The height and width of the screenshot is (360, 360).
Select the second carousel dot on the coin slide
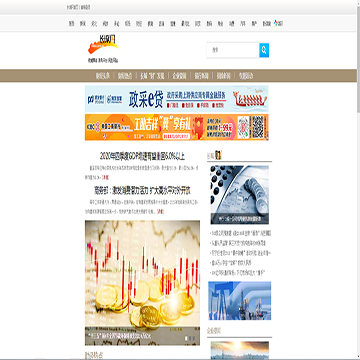(x=190, y=338)
